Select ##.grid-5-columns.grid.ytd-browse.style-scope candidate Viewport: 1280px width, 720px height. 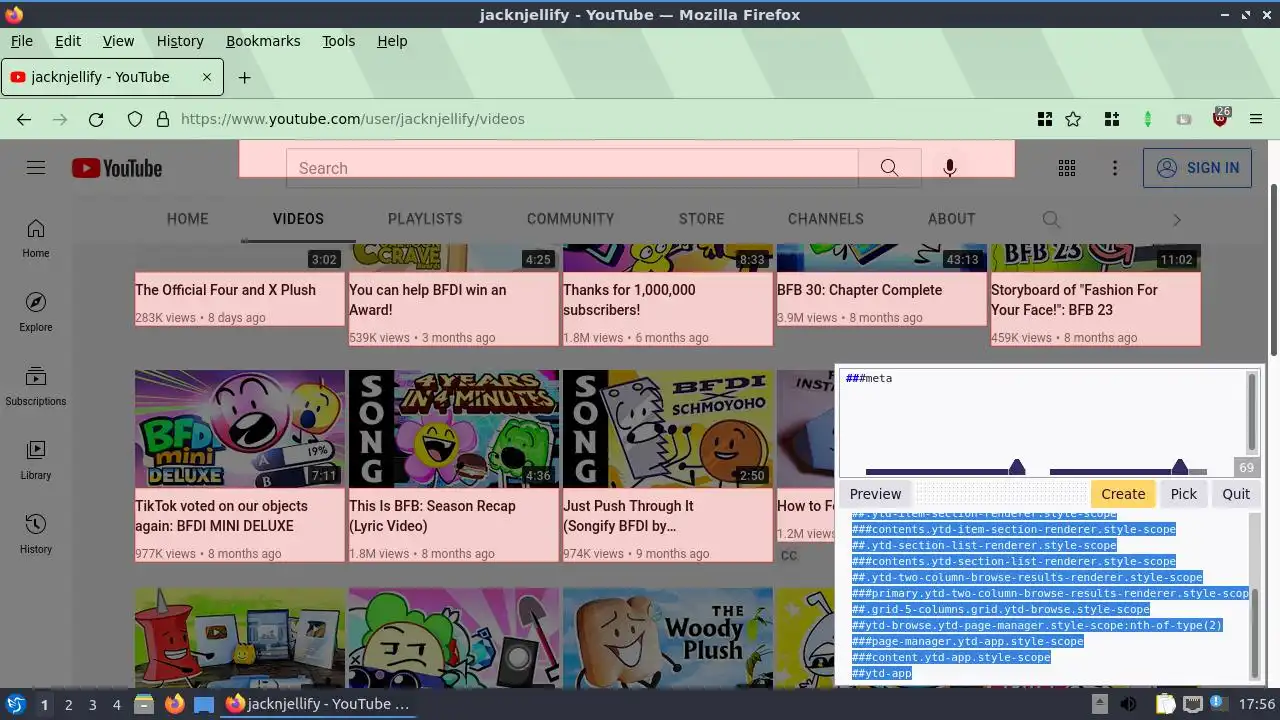click(x=1000, y=609)
